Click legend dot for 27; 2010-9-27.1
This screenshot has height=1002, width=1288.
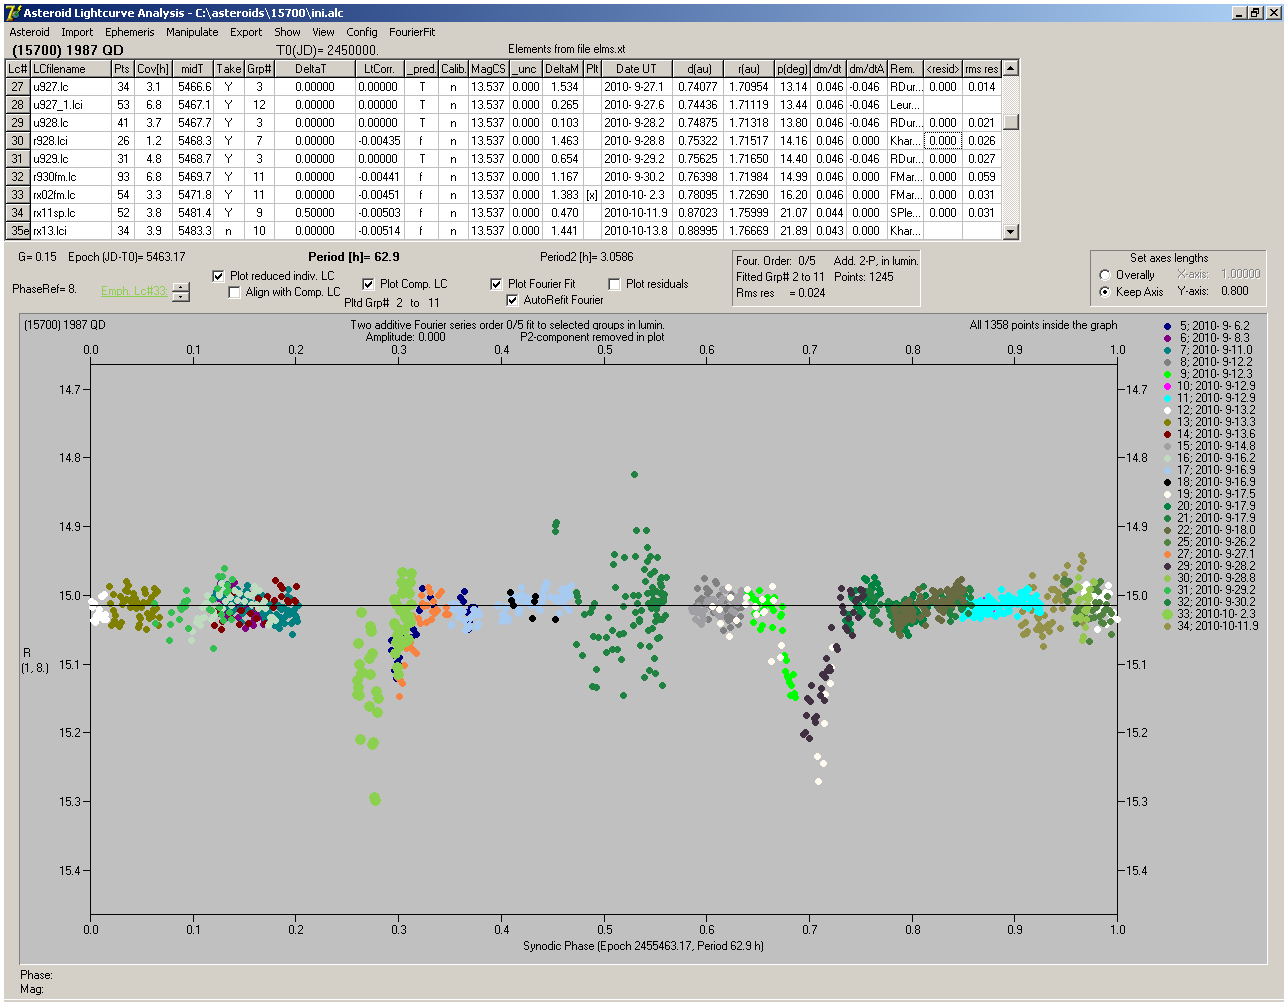1169,554
